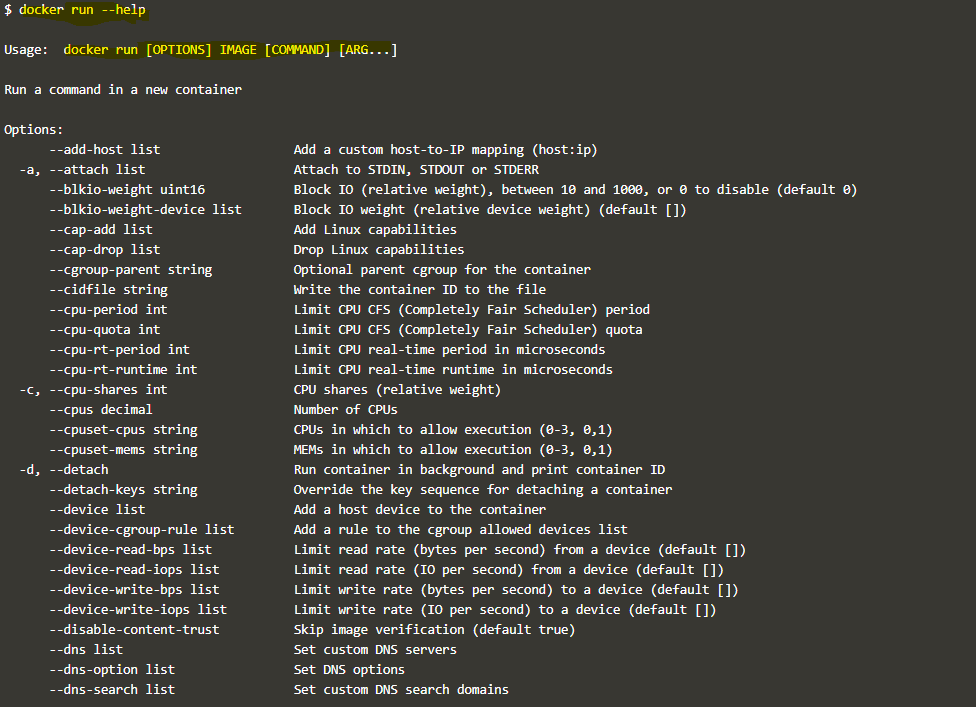Viewport: 976px width, 707px height.
Task: Click "Set custom DNS servers" description
Action: pos(375,650)
